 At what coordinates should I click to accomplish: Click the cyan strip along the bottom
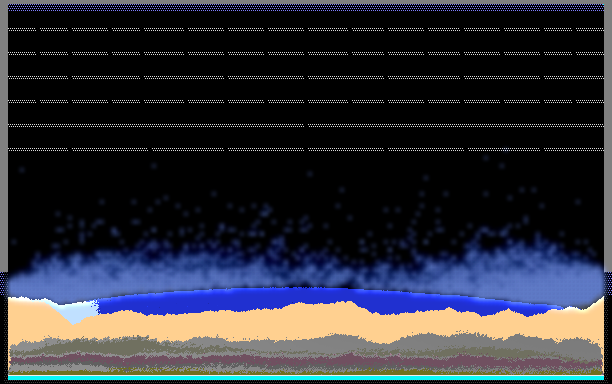point(306,378)
